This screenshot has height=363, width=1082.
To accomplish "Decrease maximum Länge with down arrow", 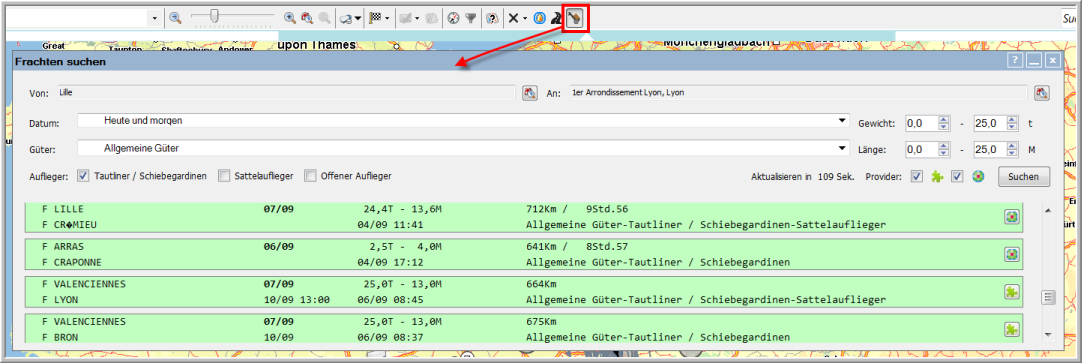I will coord(1012,153).
